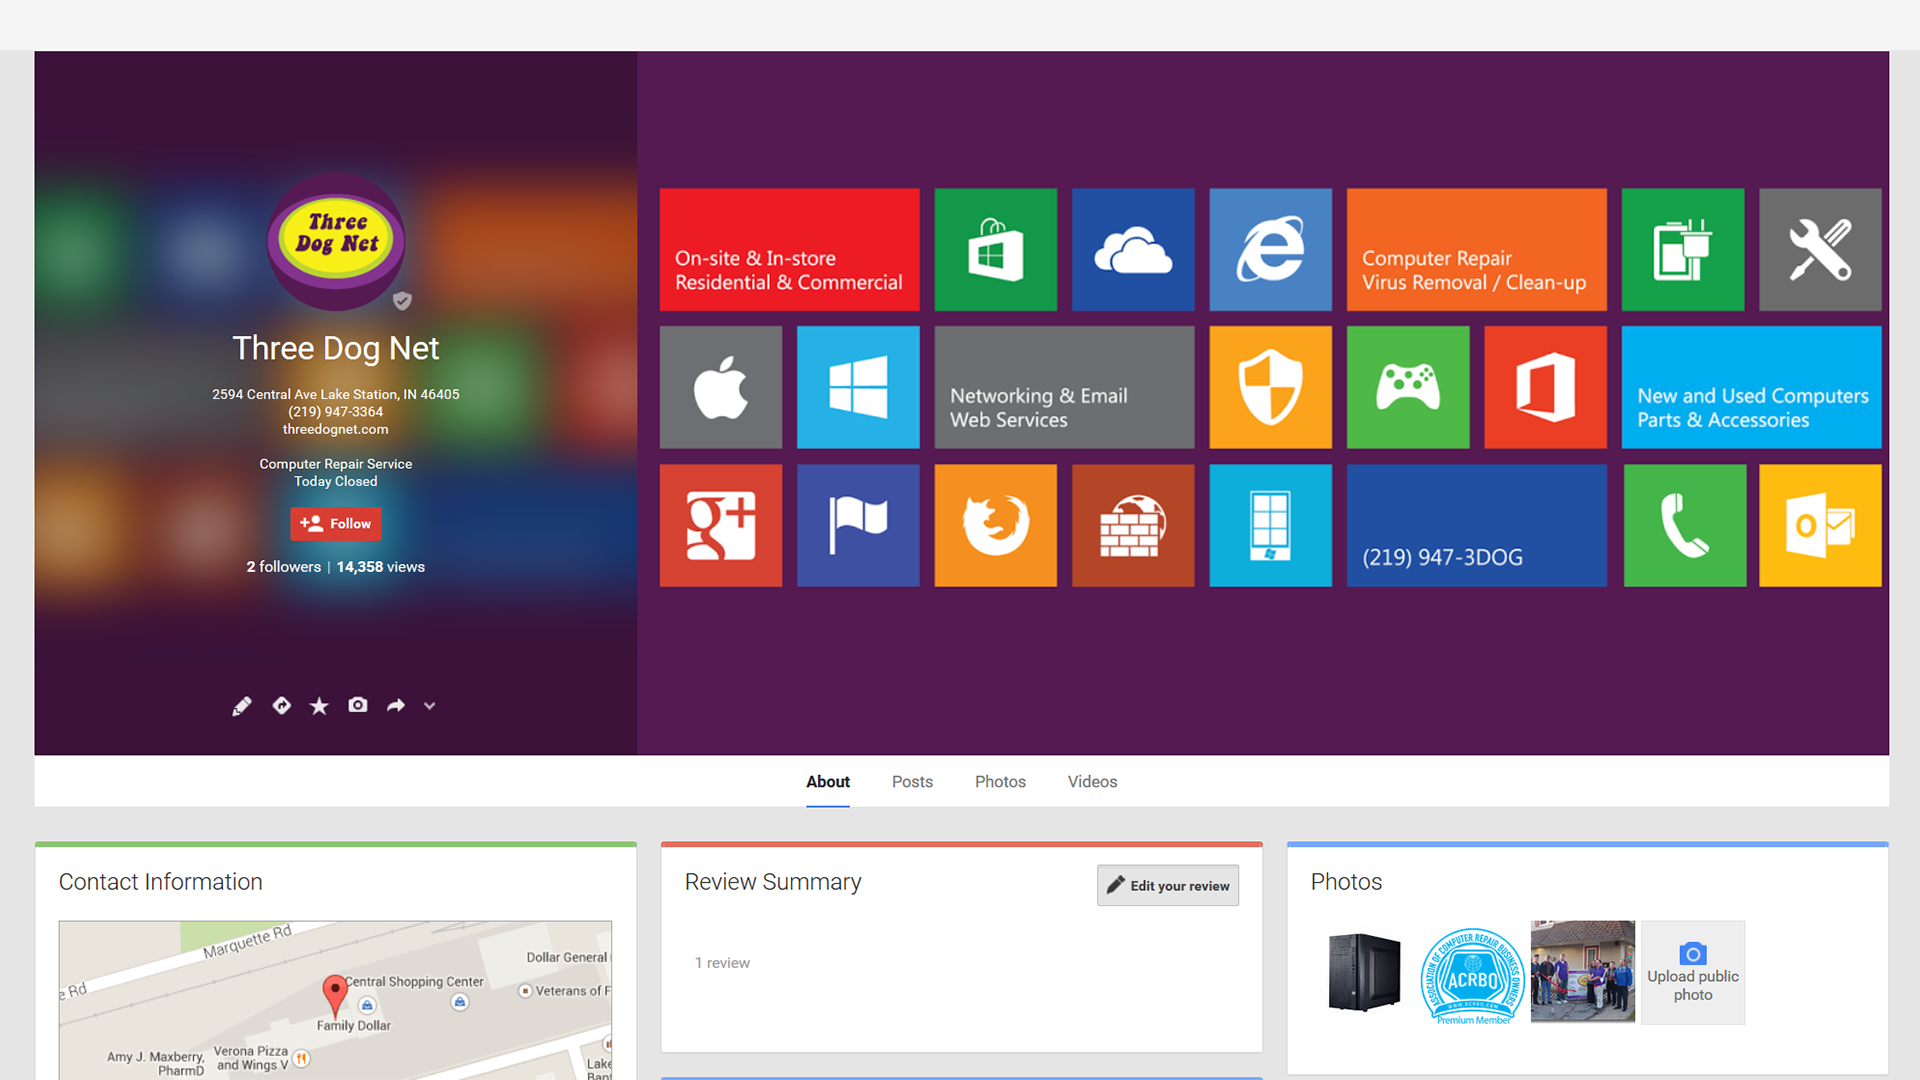1920x1080 pixels.
Task: Click the pencil edit icon under profile
Action: 242,706
